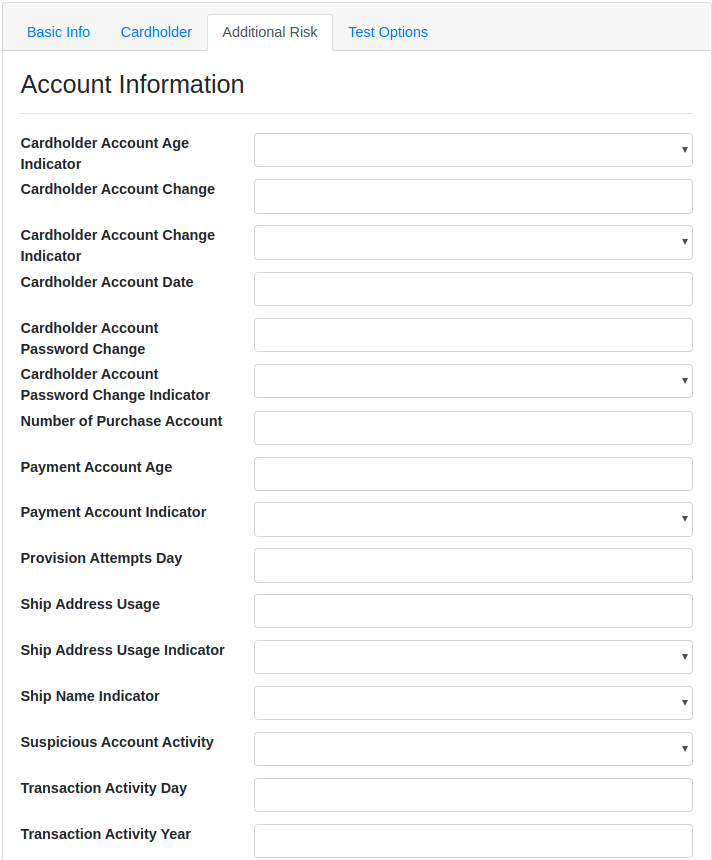Open the Suspicious Account Activity dropdown
712x860 pixels.
473,749
